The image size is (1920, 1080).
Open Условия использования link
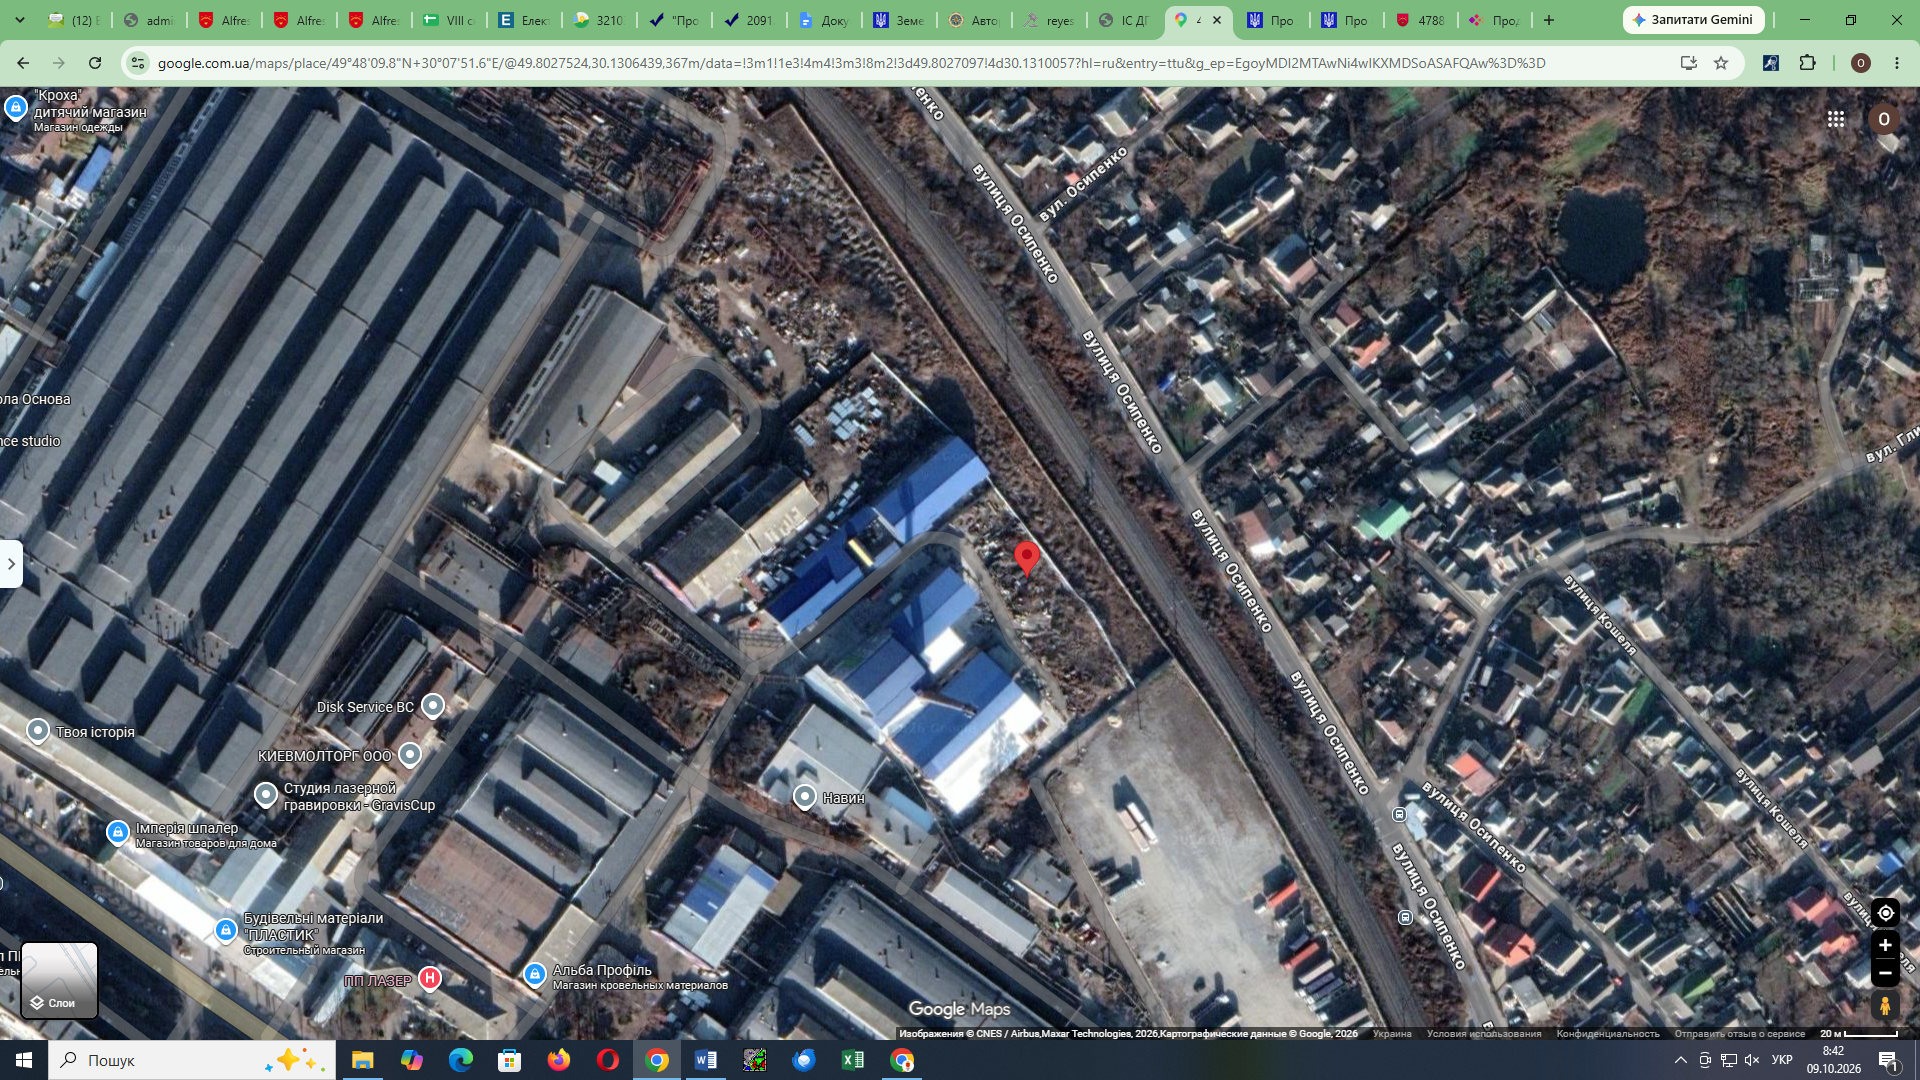(1484, 1034)
